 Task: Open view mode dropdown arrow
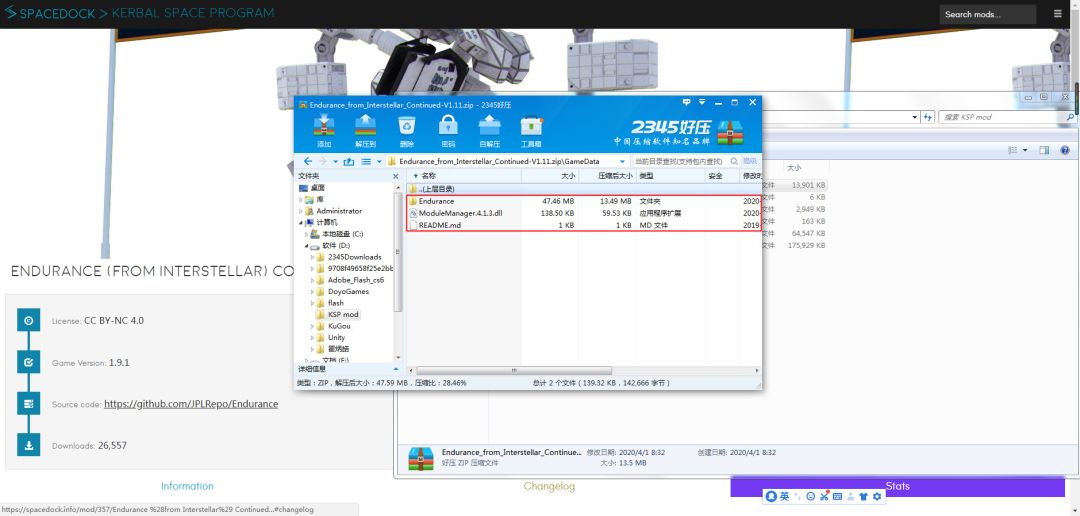coord(377,162)
